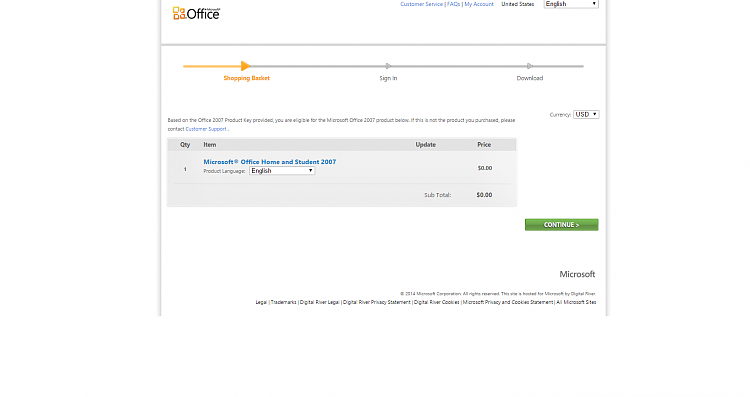
Task: Open the FAQs link
Action: point(453,4)
